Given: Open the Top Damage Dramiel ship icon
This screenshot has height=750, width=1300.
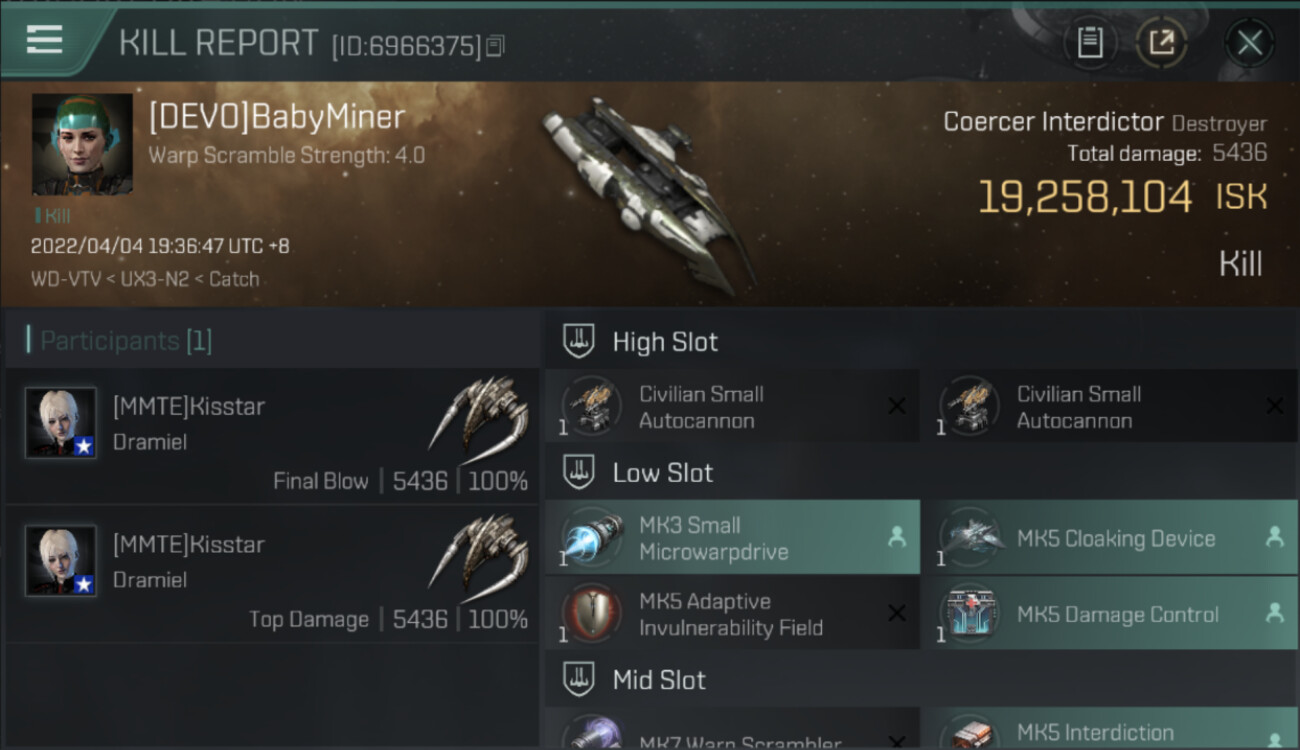Looking at the screenshot, I should [479, 553].
